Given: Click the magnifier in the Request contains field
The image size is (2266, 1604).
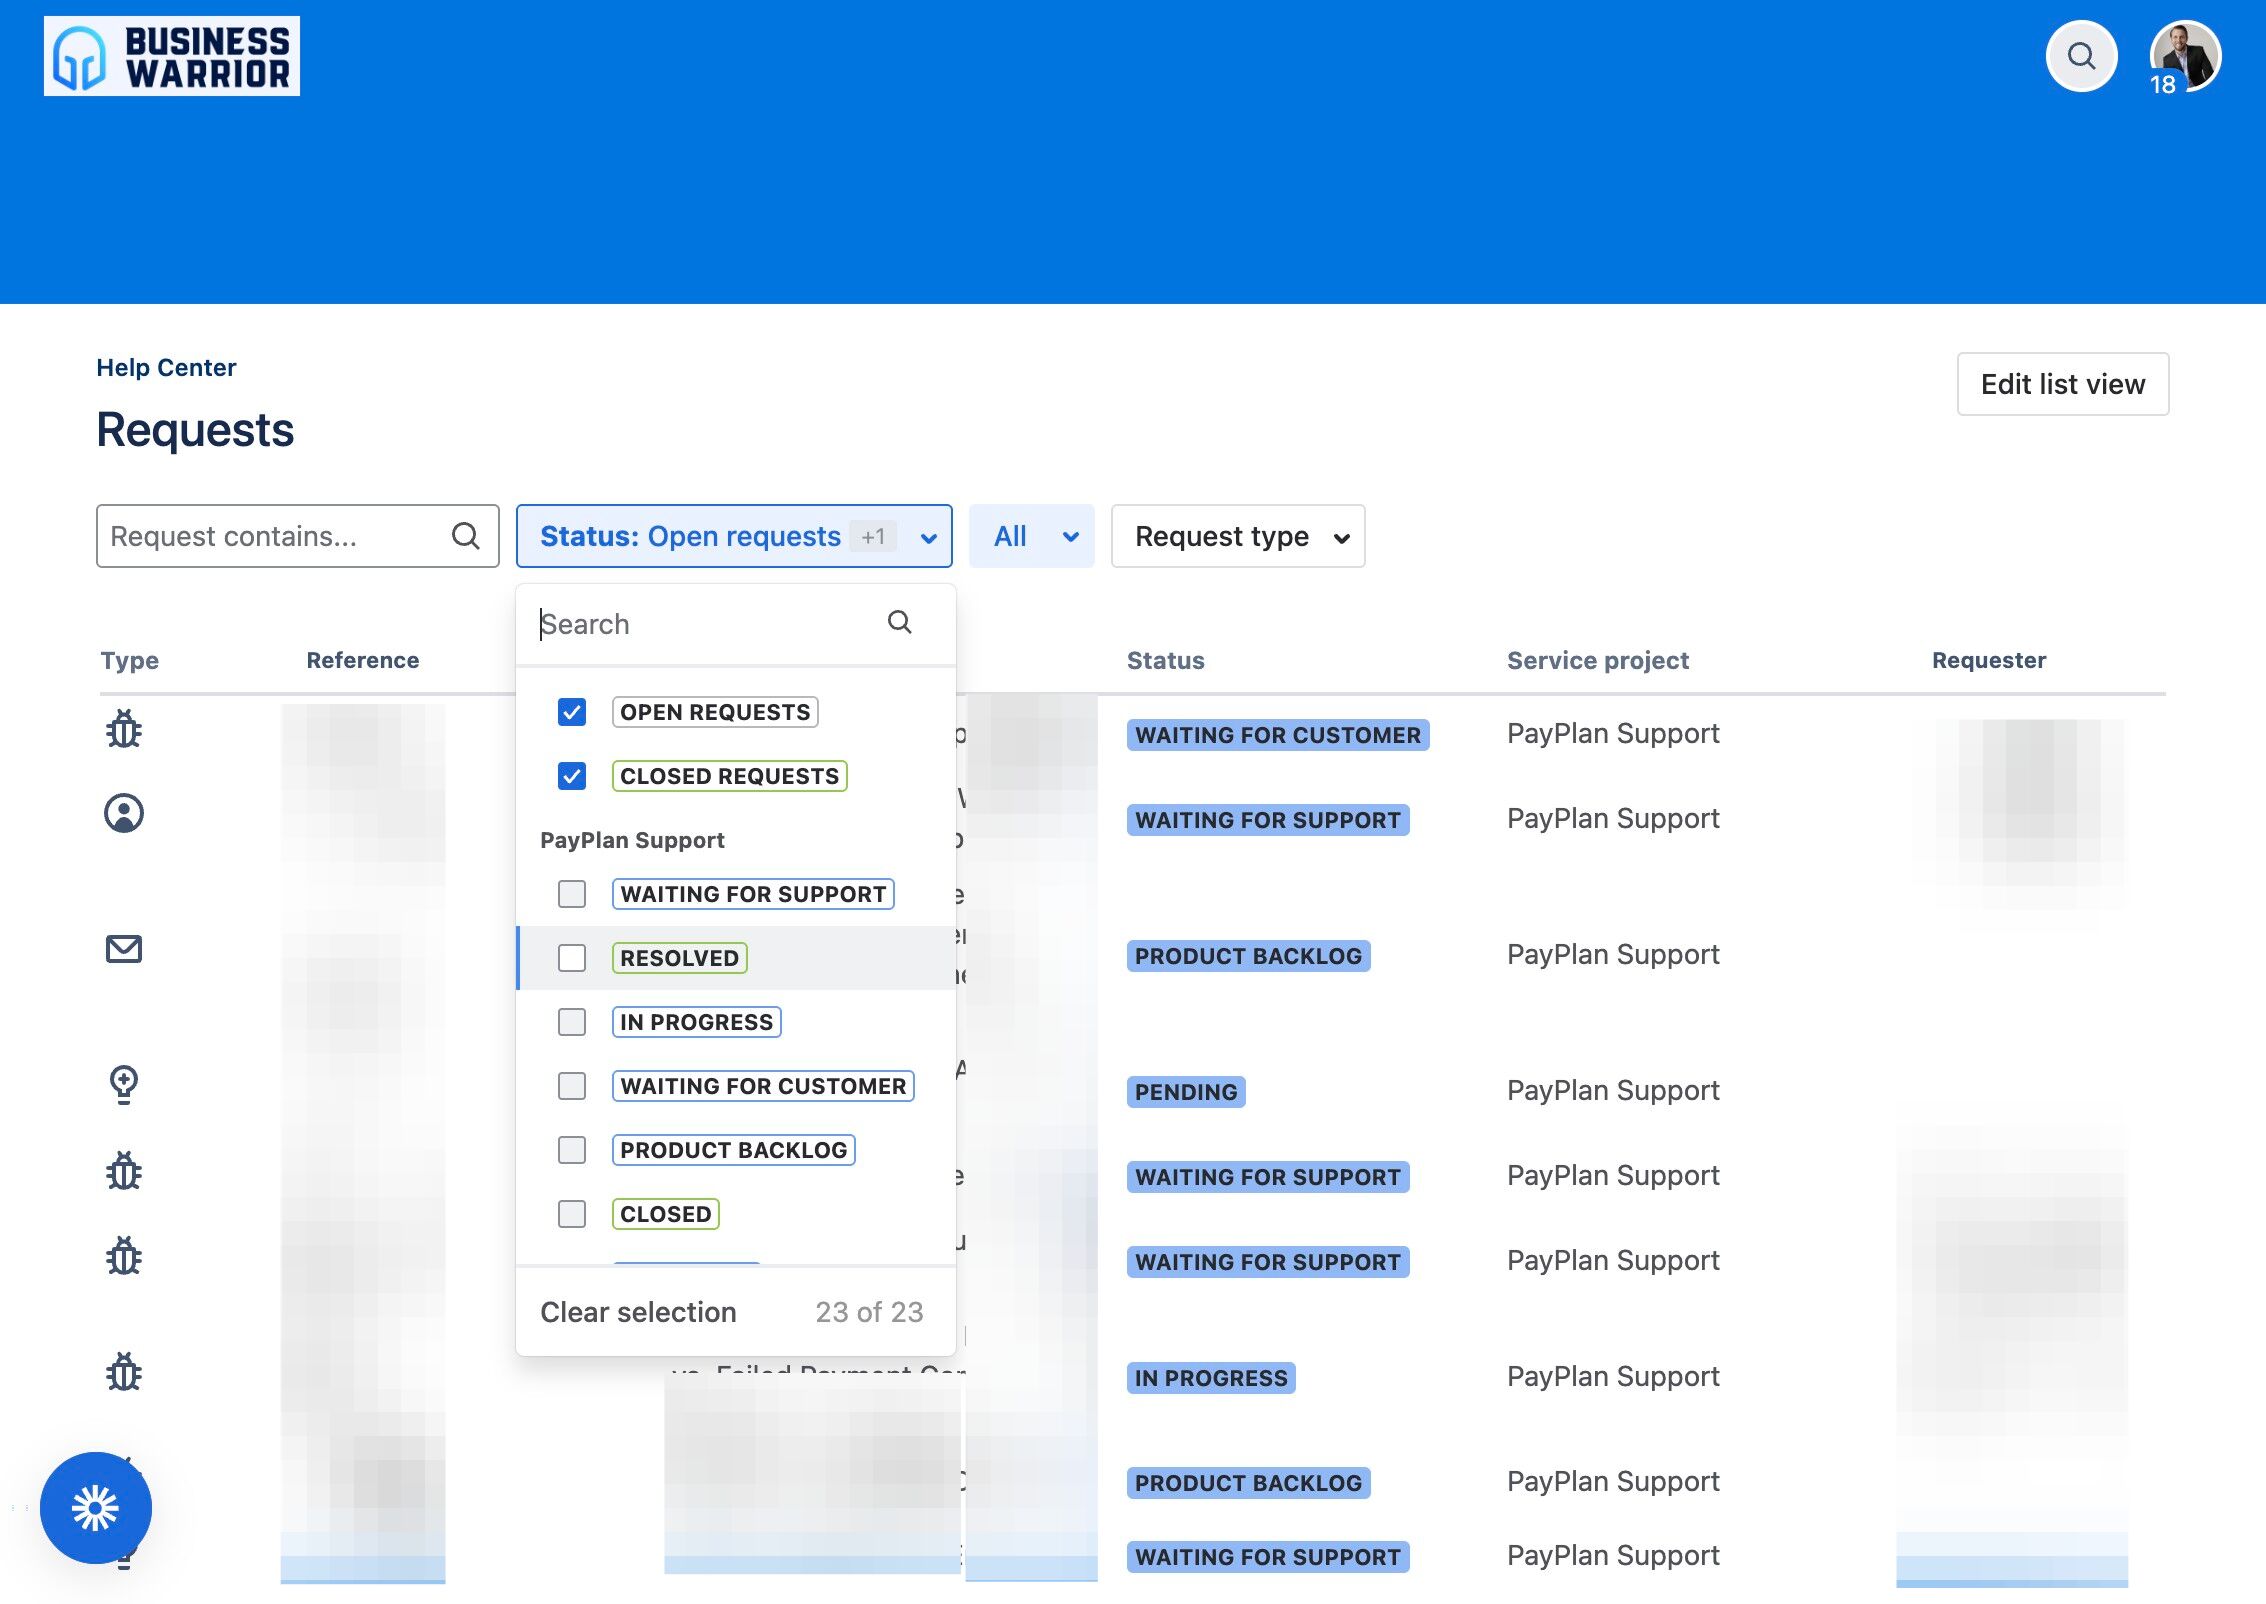Looking at the screenshot, I should [466, 536].
